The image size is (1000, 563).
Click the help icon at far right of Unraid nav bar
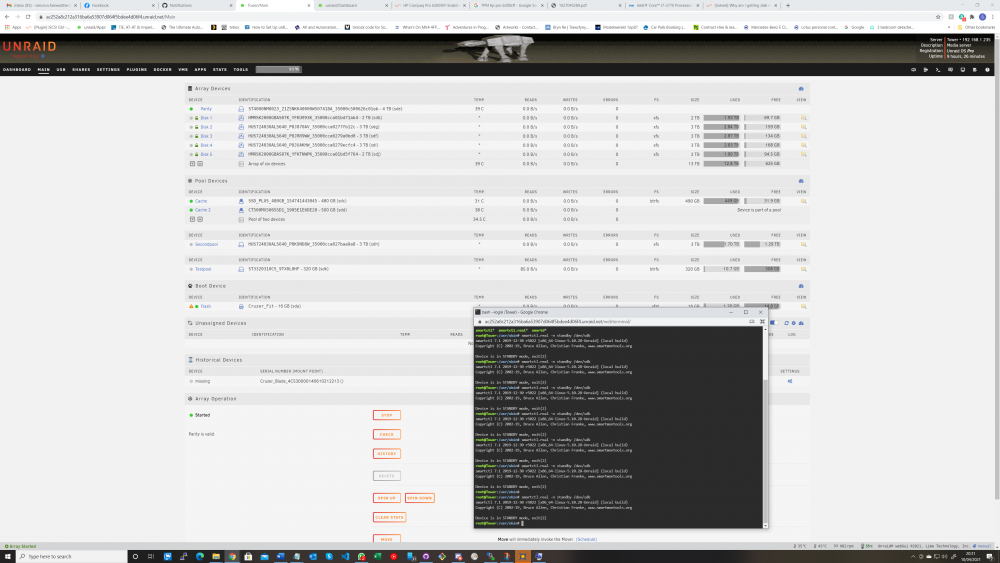987,69
